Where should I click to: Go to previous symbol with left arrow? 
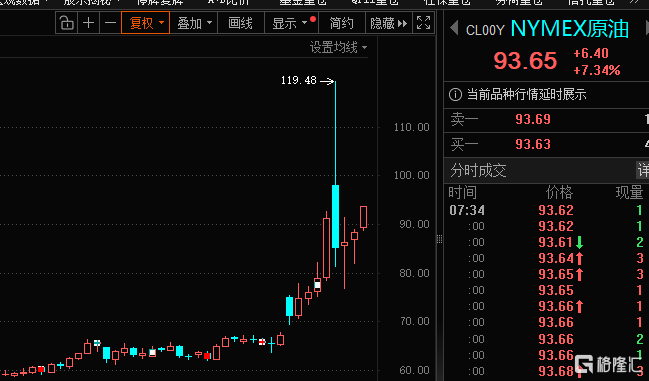[x=454, y=29]
